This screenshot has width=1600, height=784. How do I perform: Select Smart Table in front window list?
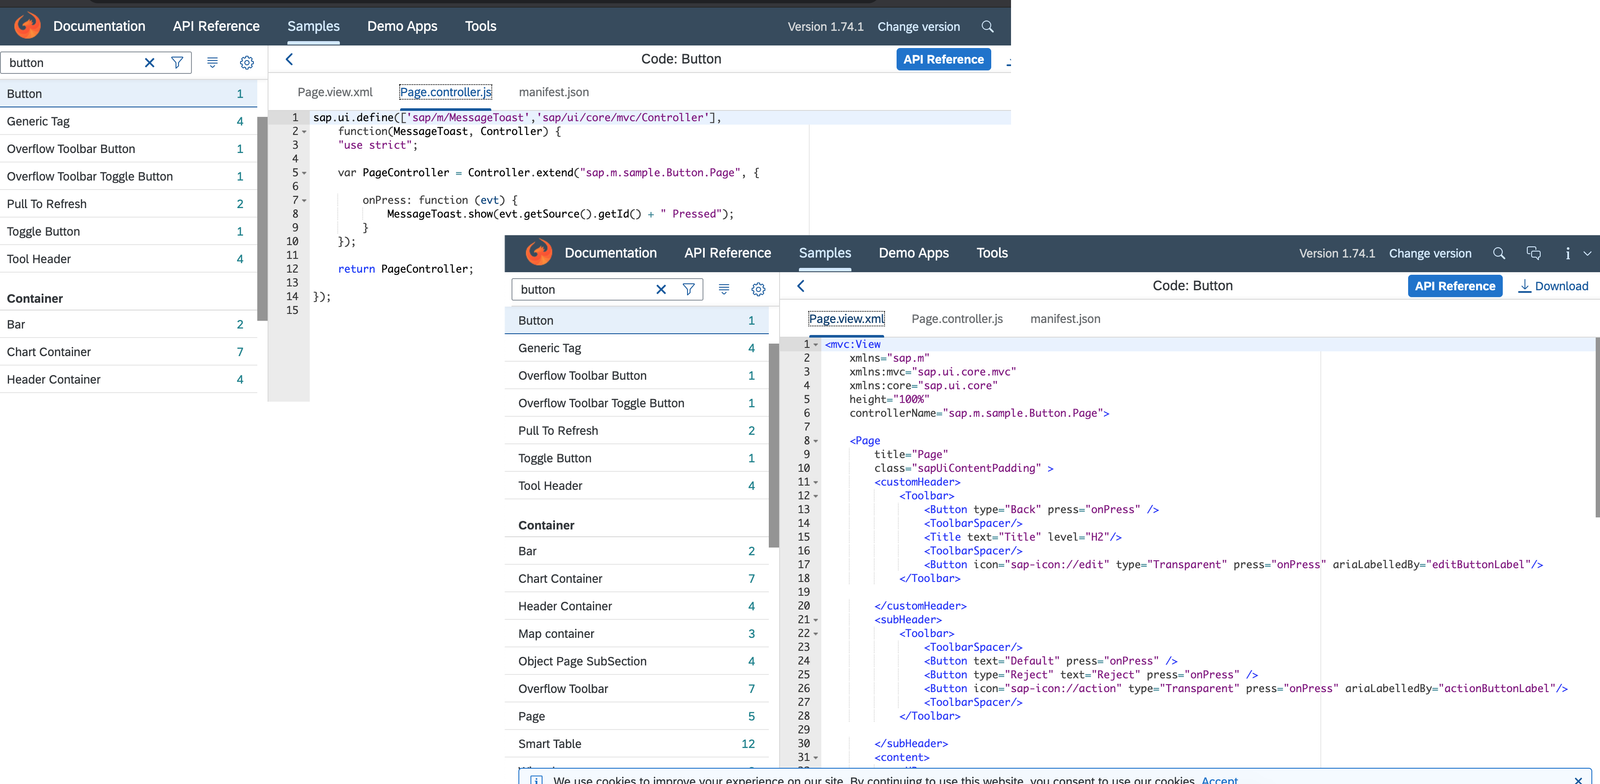636,744
